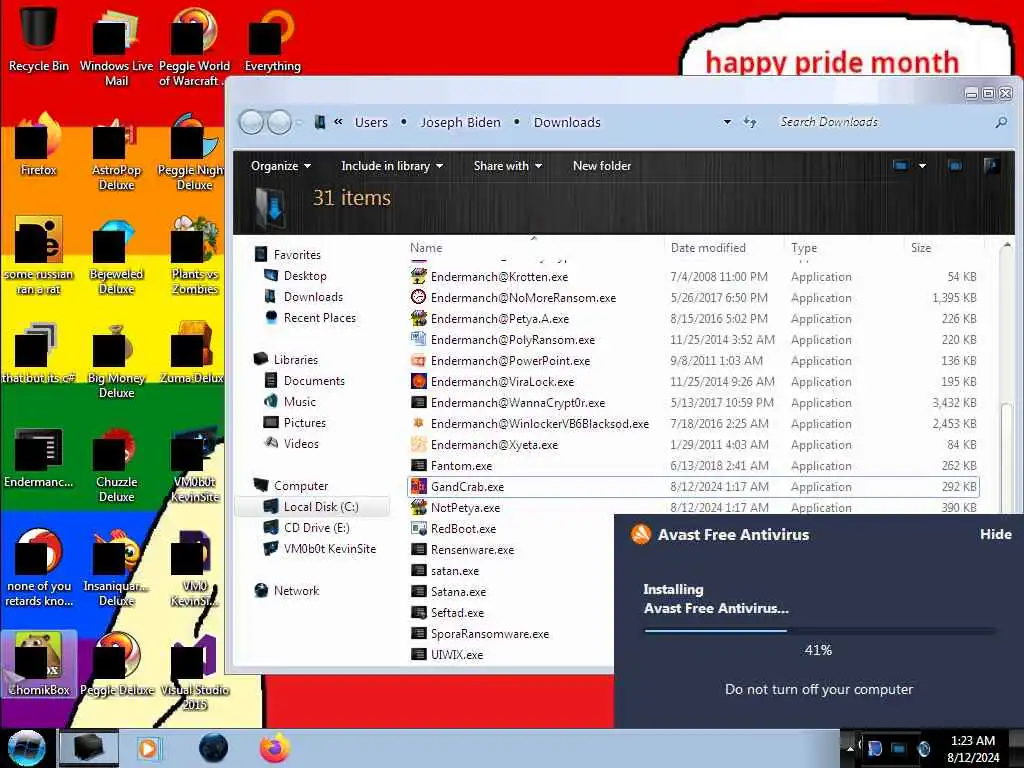Click the Downloads breadcrumb segment
The height and width of the screenshot is (768, 1024).
(x=567, y=122)
